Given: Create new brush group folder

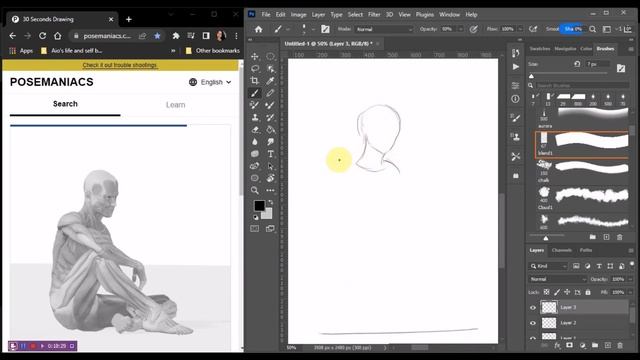Looking at the screenshot, I should (x=593, y=237).
